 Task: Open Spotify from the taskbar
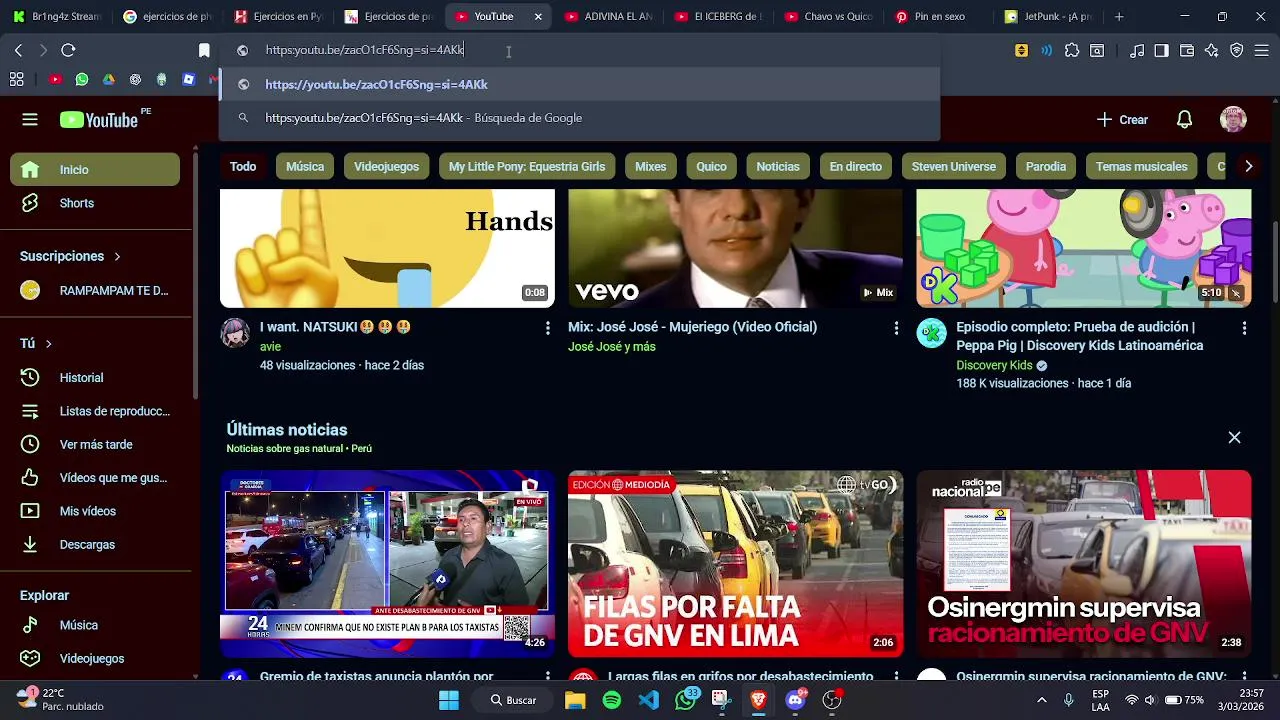click(x=612, y=700)
